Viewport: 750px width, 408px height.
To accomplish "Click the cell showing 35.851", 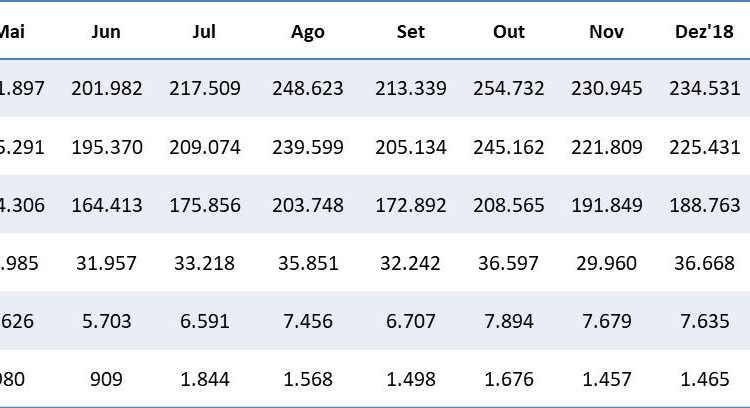I will pos(307,263).
